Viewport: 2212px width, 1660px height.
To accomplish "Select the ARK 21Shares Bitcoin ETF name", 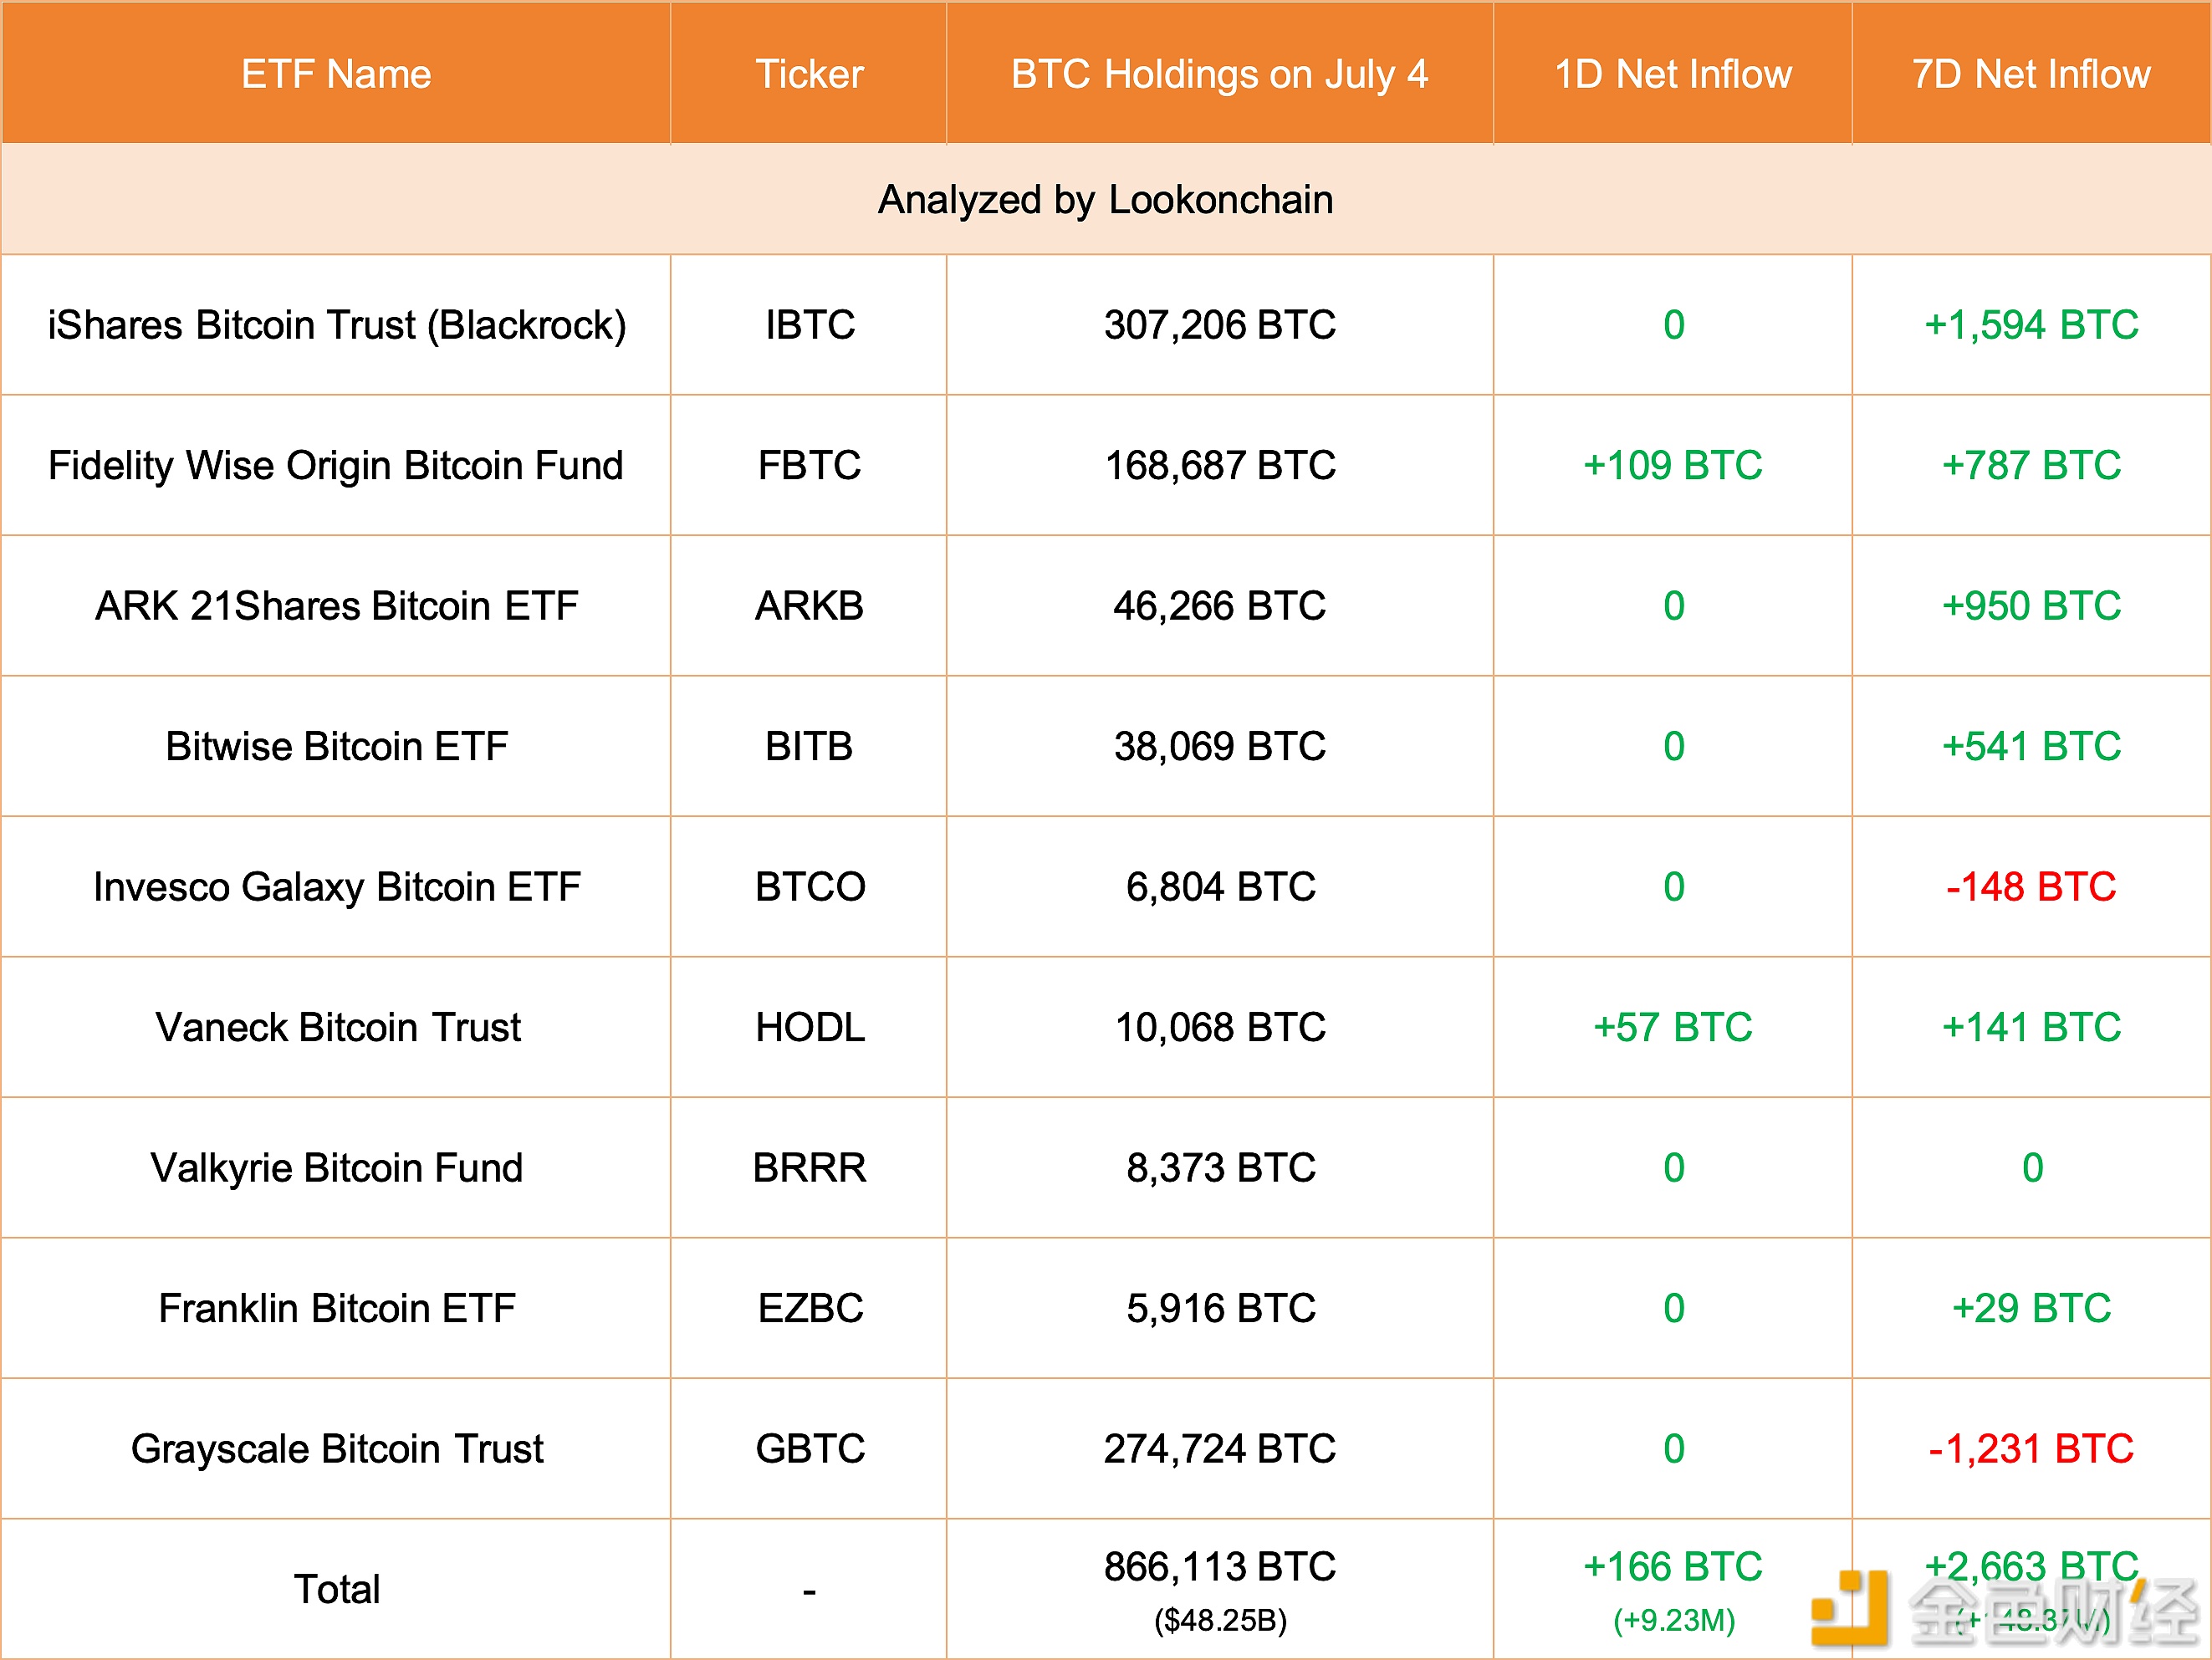I will [x=337, y=606].
